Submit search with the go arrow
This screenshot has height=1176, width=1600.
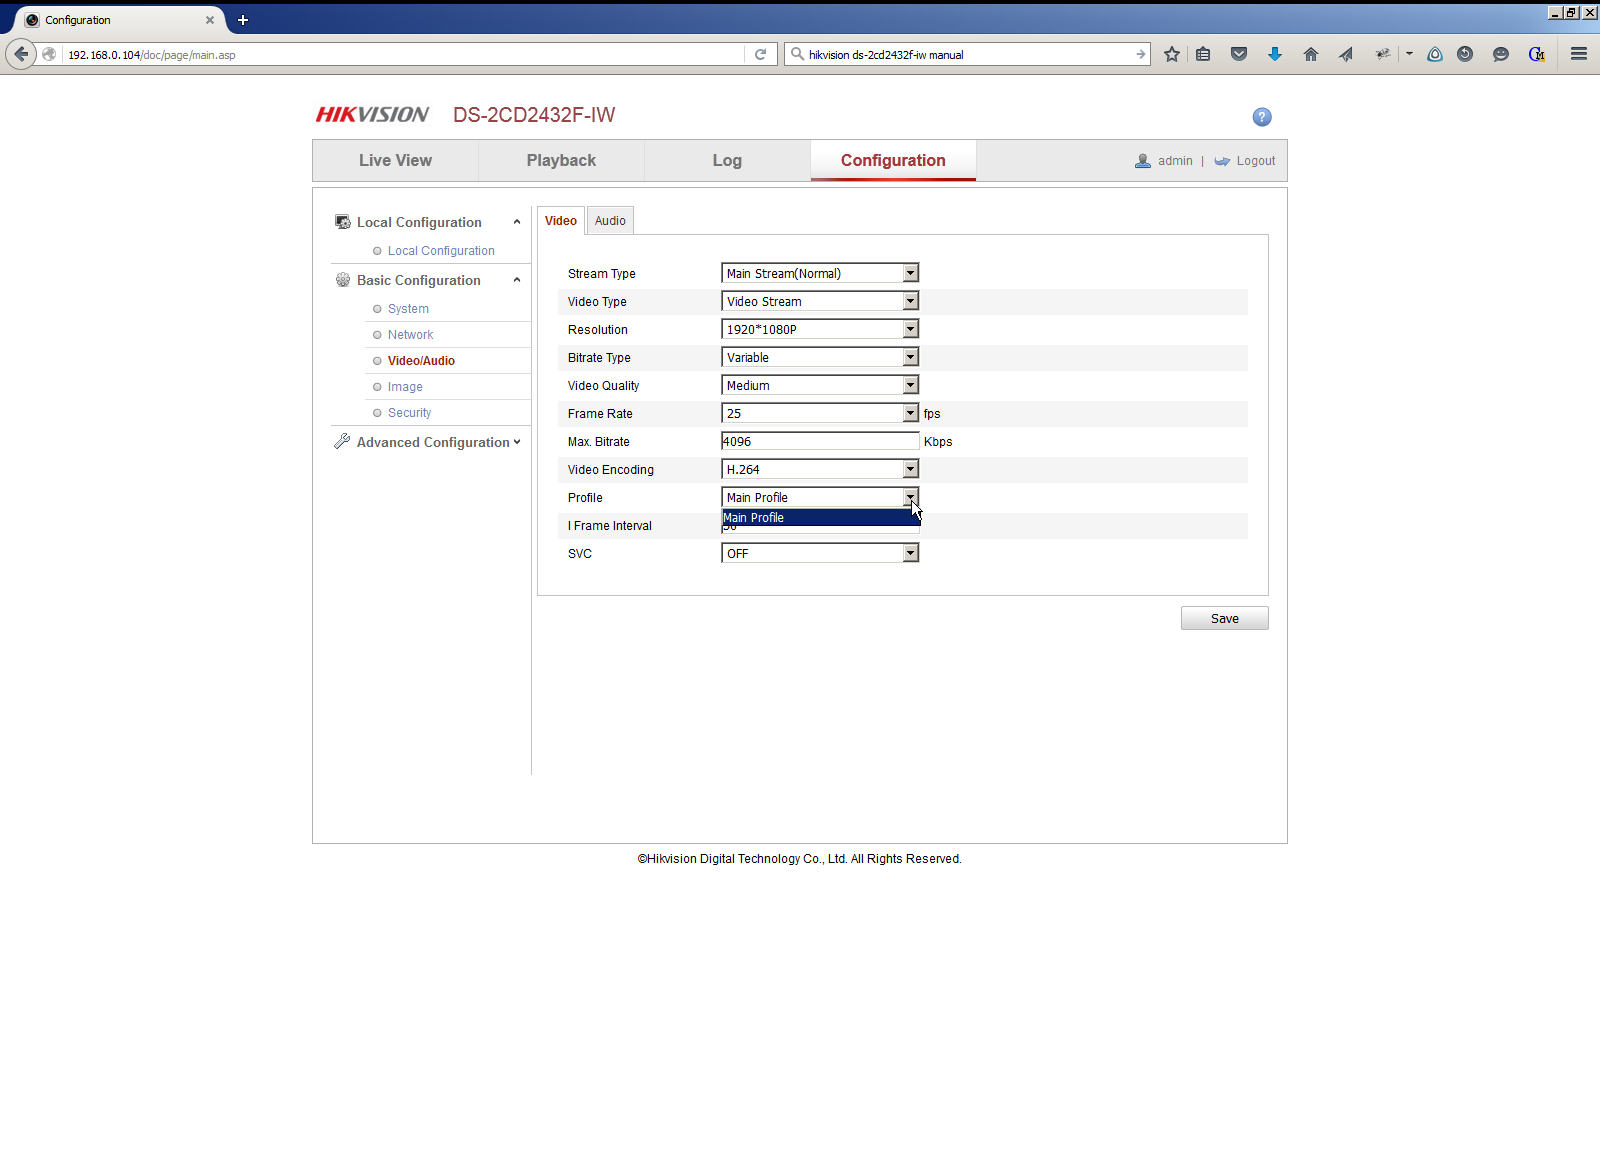[1141, 55]
